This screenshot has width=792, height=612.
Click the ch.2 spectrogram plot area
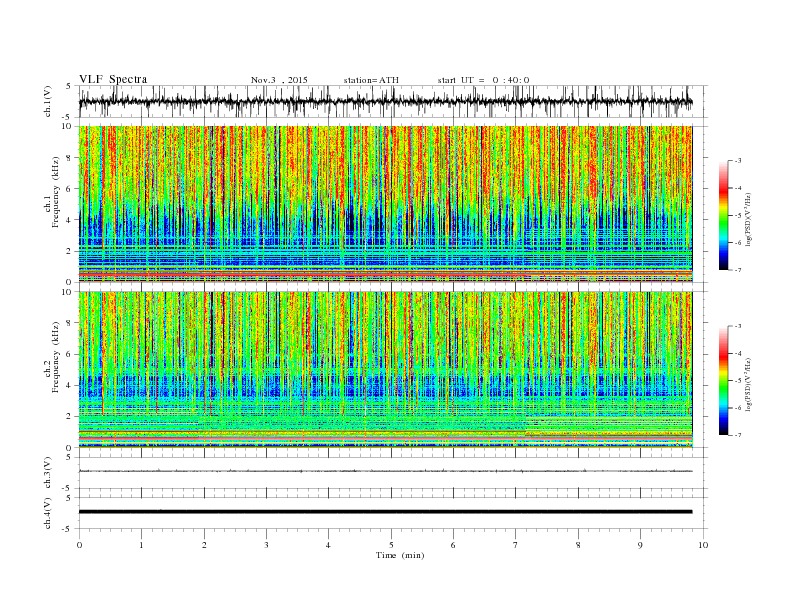point(385,370)
